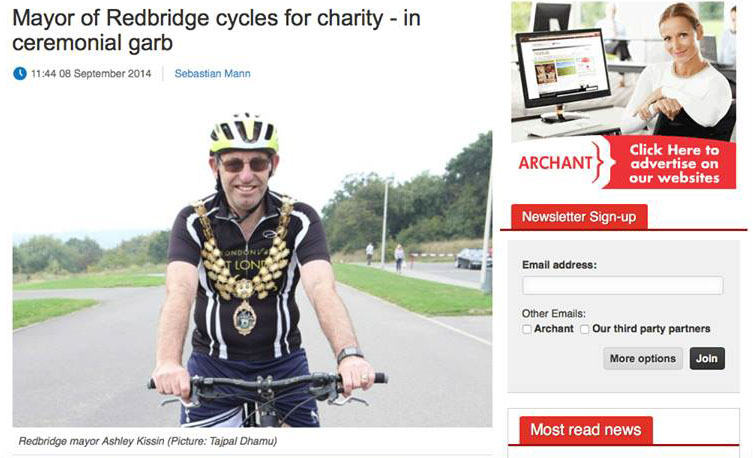Click the article headline about Redbridge mayor
Viewport: 753px width, 458px height.
216,30
